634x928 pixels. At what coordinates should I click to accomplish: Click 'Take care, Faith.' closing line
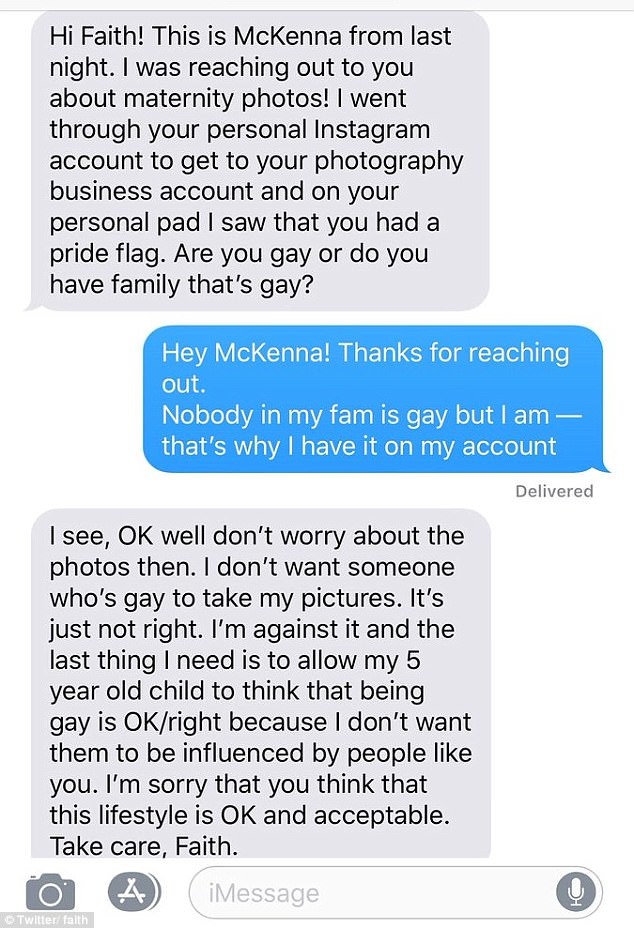point(144,846)
